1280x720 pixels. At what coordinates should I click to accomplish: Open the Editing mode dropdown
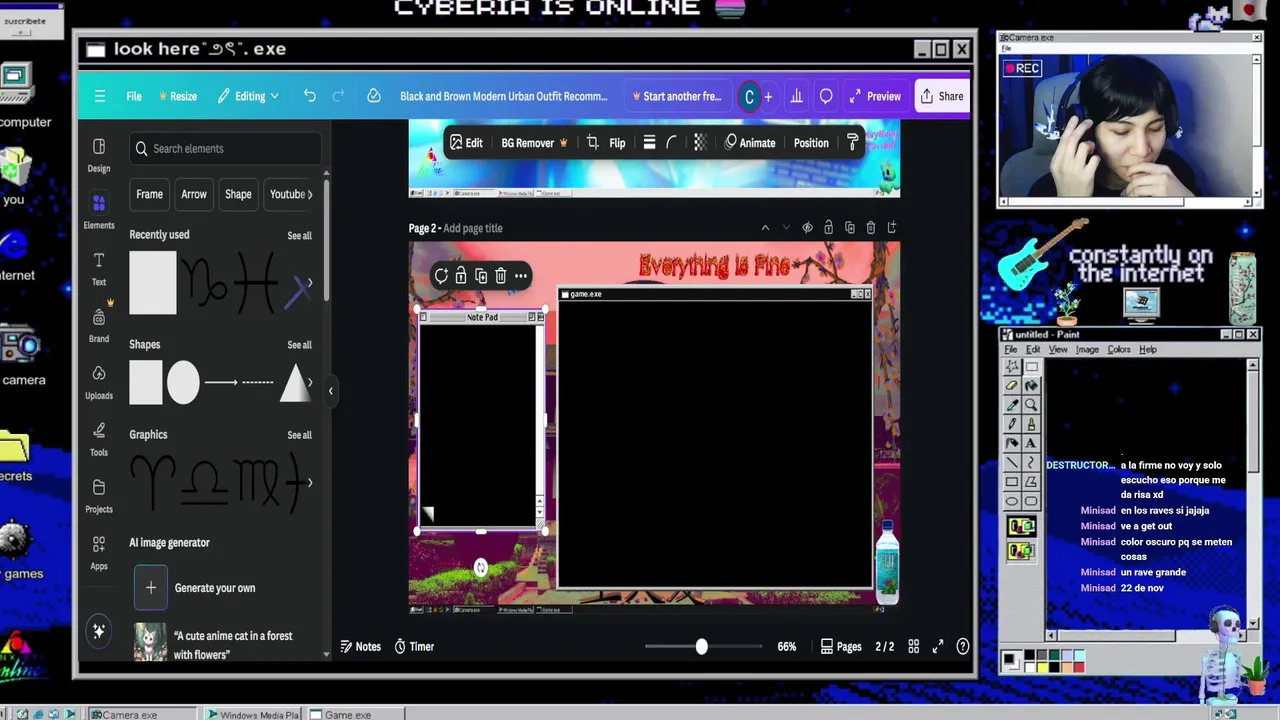coord(248,96)
